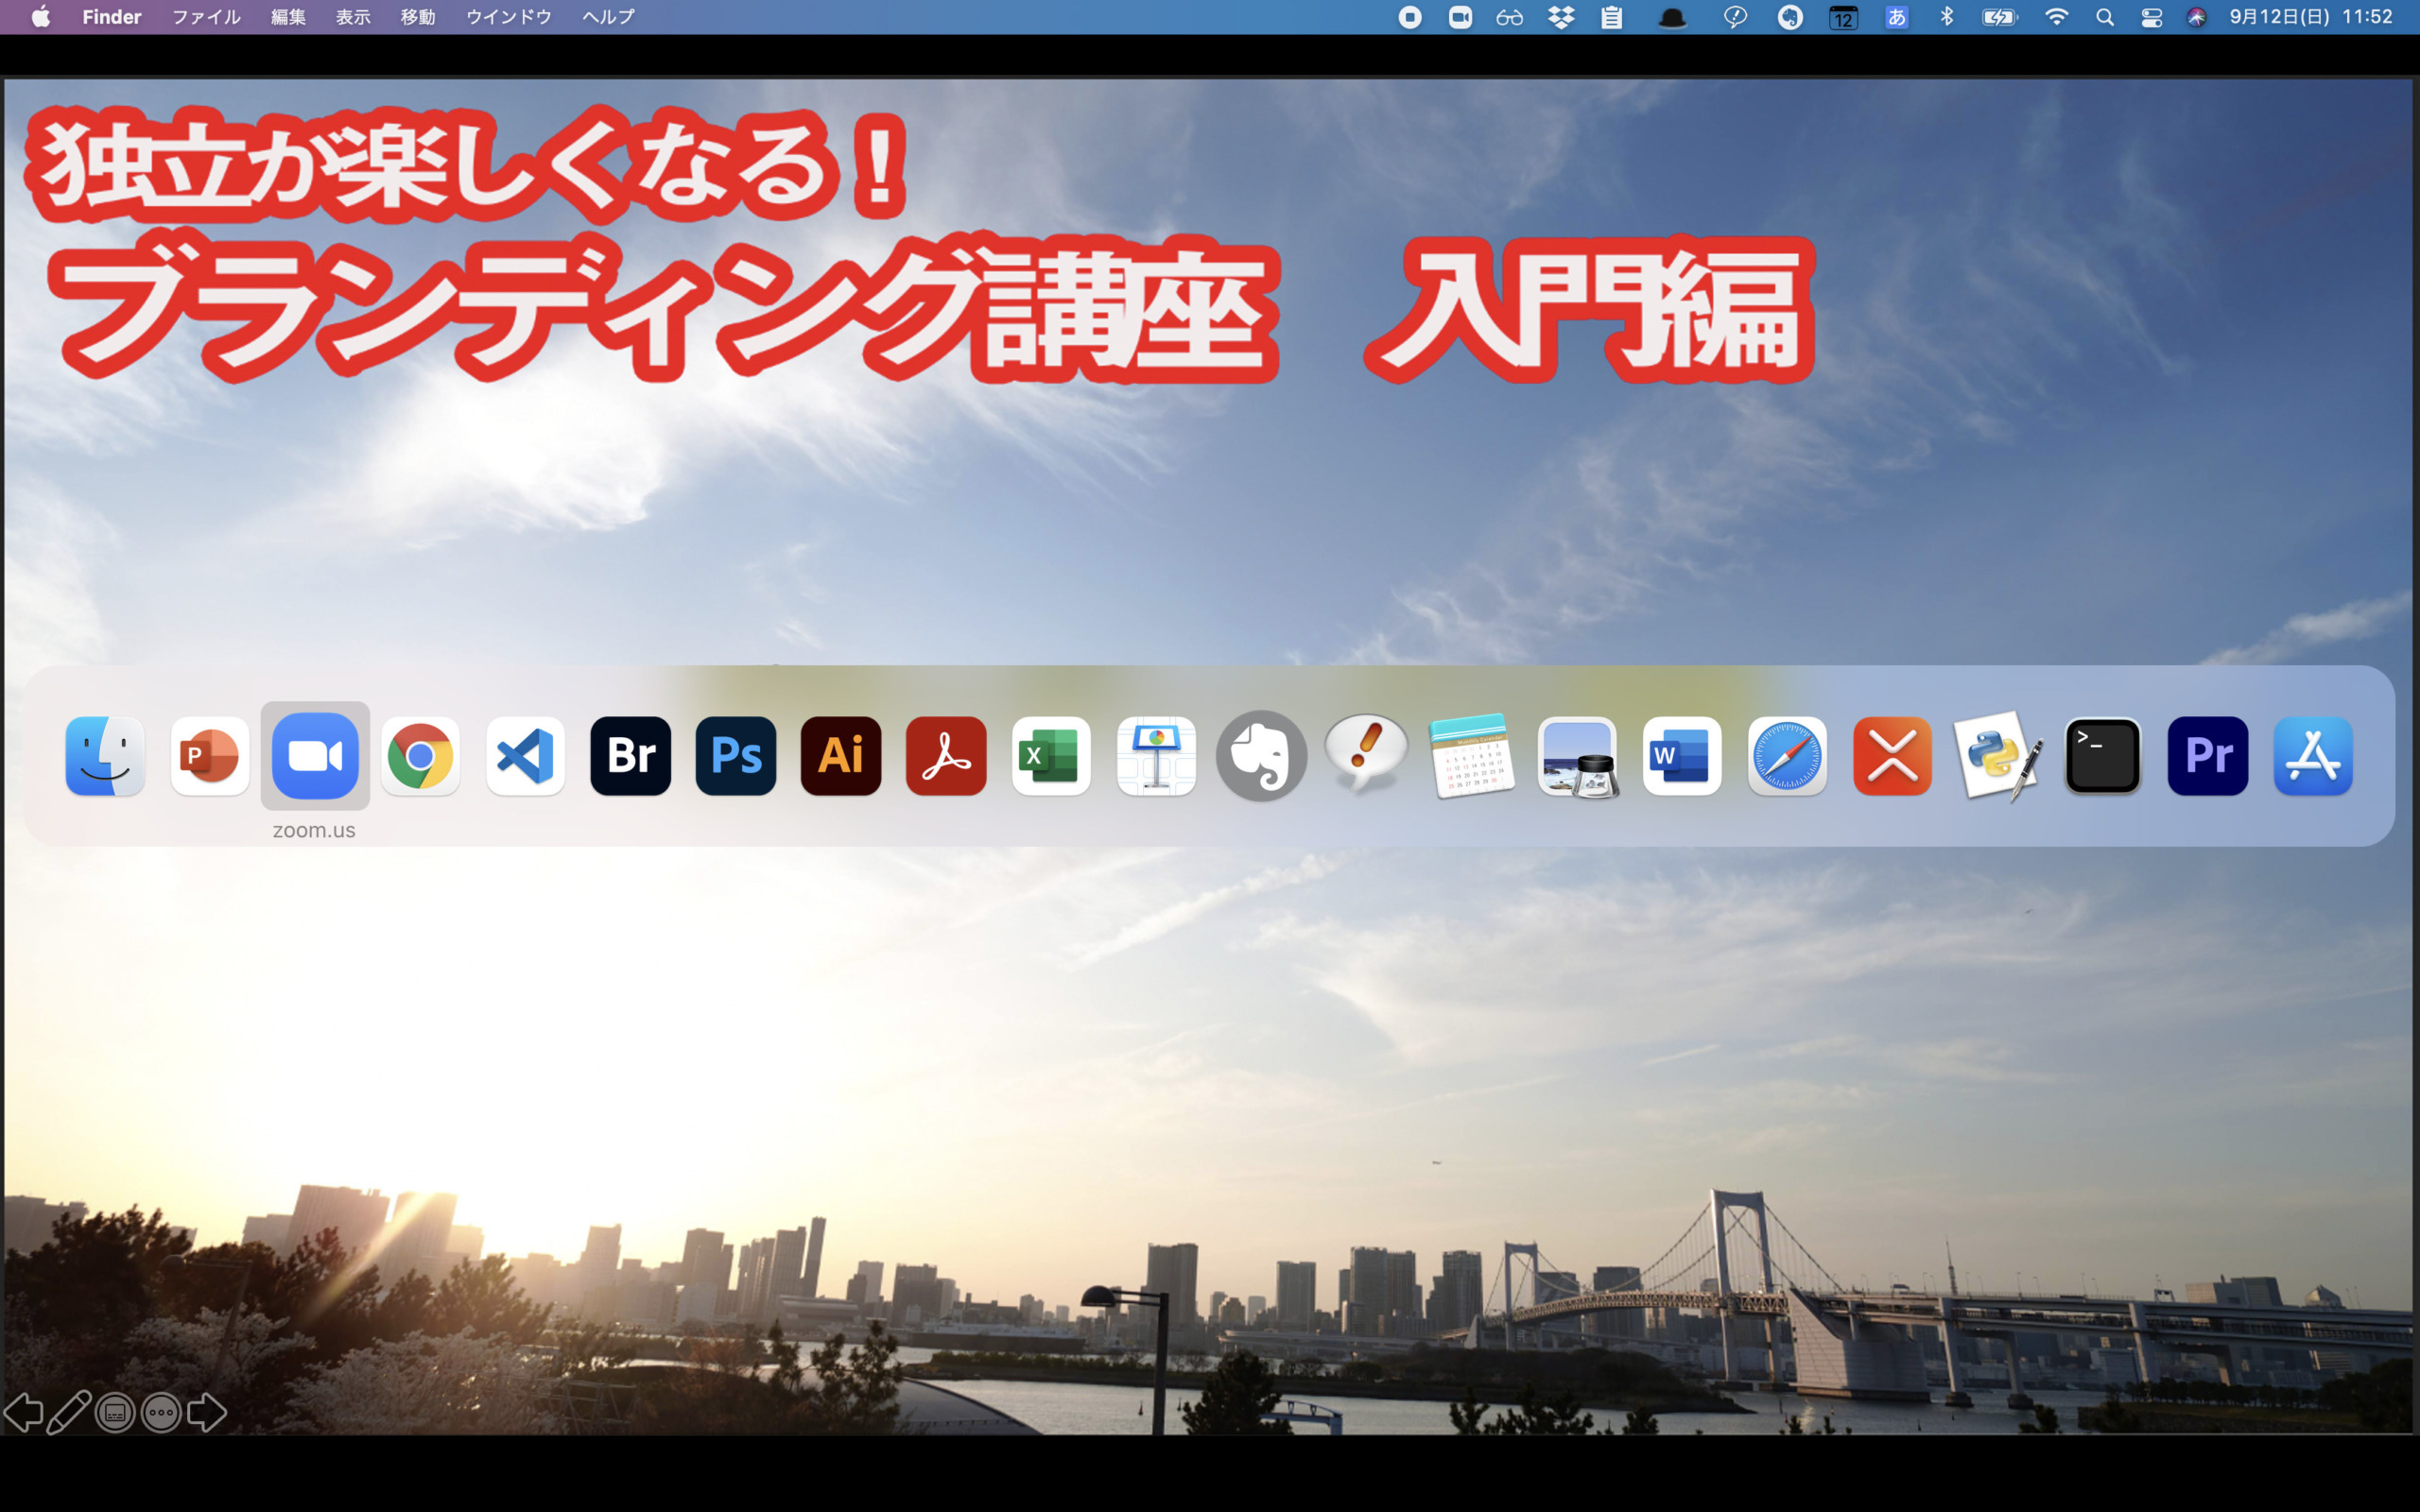The height and width of the screenshot is (1512, 2420).
Task: Open the あ input source menu
Action: click(1896, 17)
